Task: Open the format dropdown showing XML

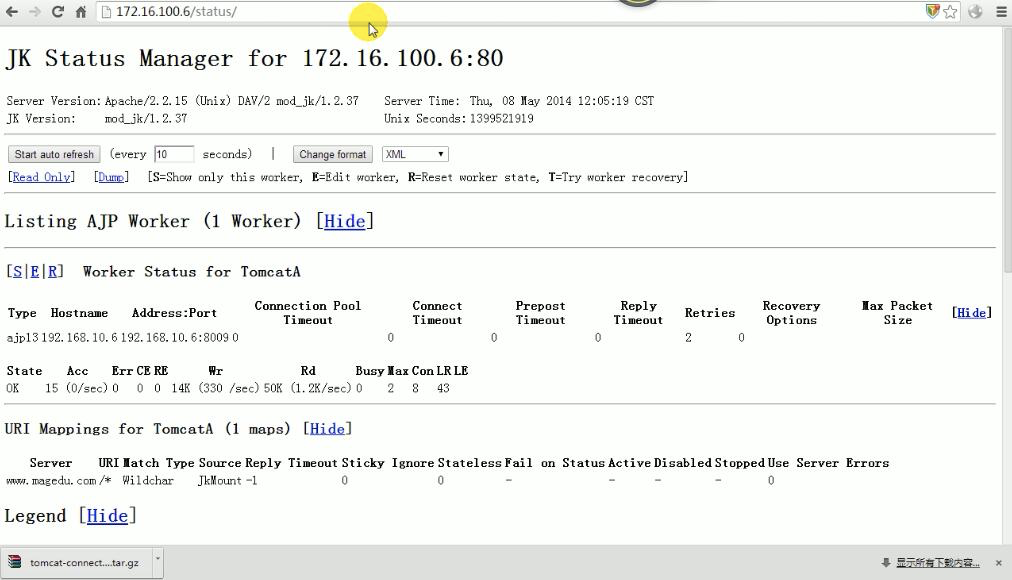Action: [415, 154]
